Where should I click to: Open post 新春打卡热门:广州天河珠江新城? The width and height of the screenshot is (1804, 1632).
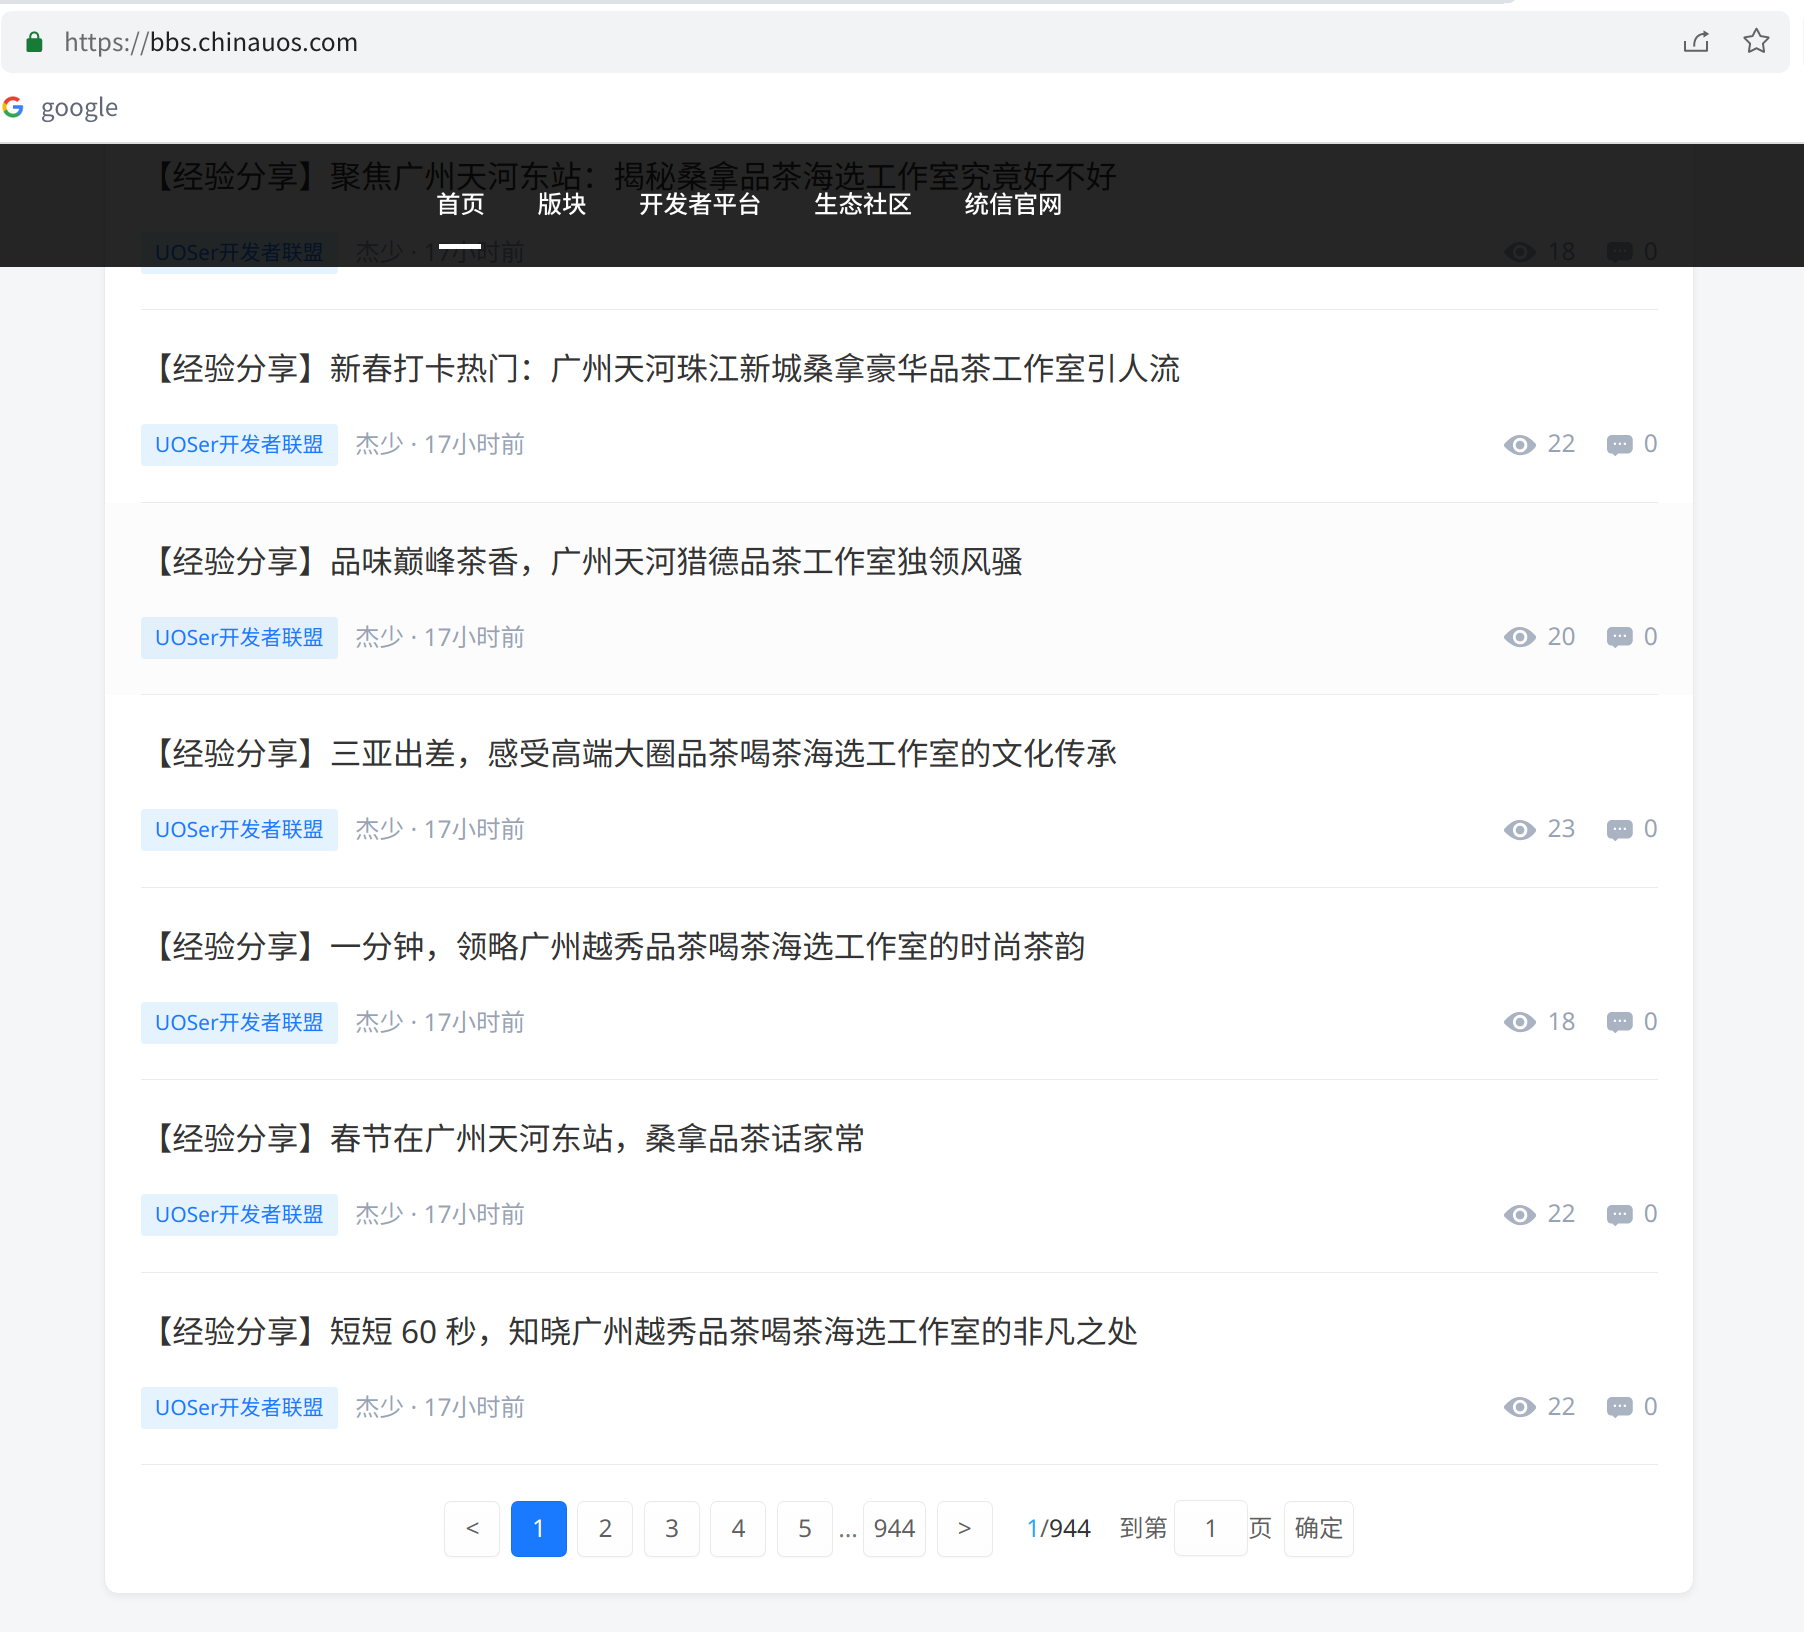[x=661, y=369]
